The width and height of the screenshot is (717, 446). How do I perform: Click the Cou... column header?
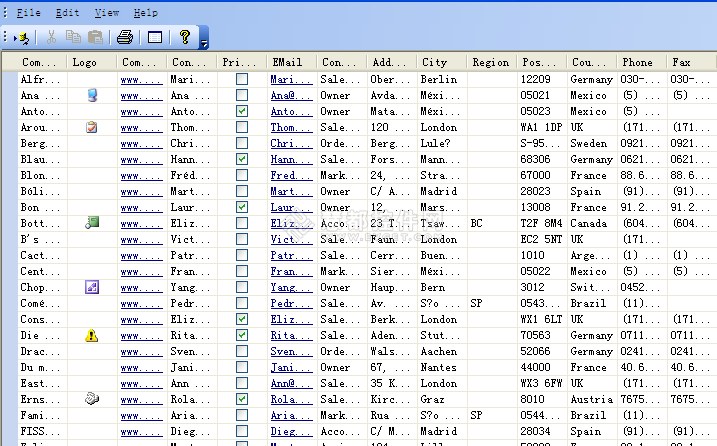[x=592, y=62]
